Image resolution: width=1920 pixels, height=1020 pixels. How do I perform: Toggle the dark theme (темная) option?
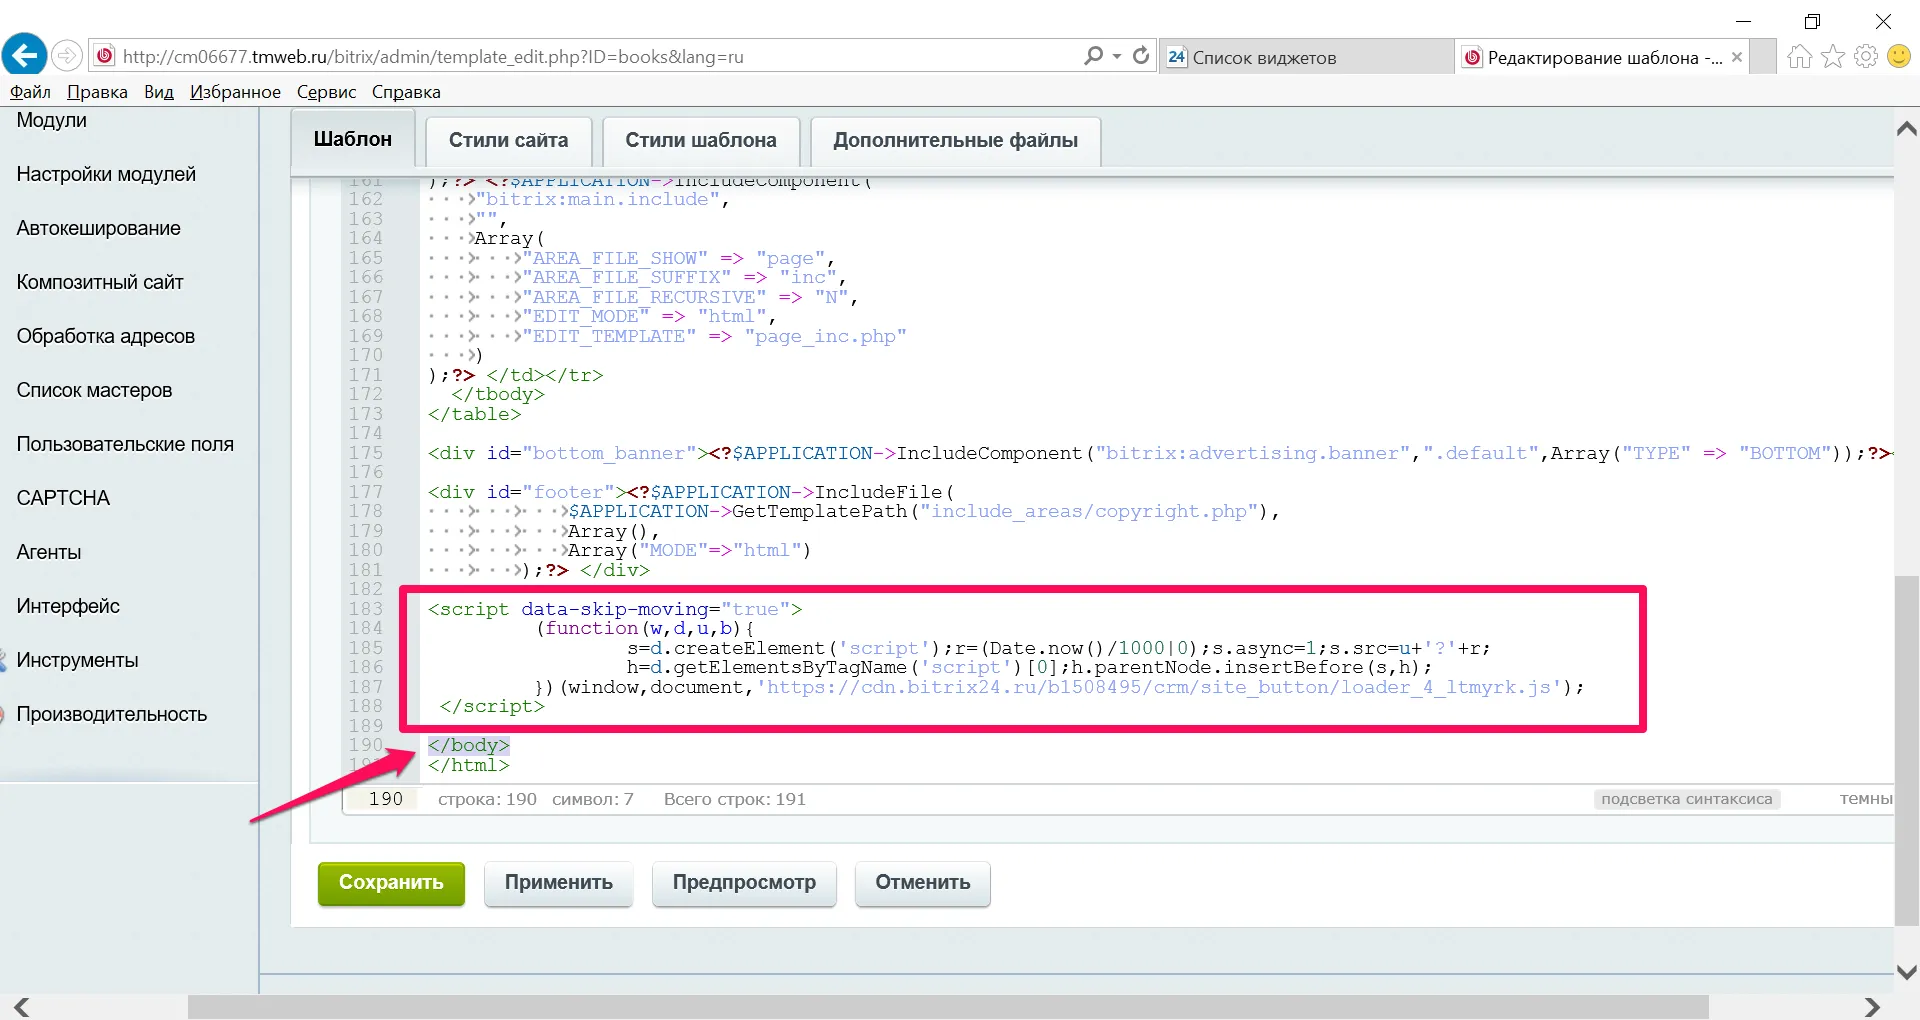click(x=1865, y=799)
